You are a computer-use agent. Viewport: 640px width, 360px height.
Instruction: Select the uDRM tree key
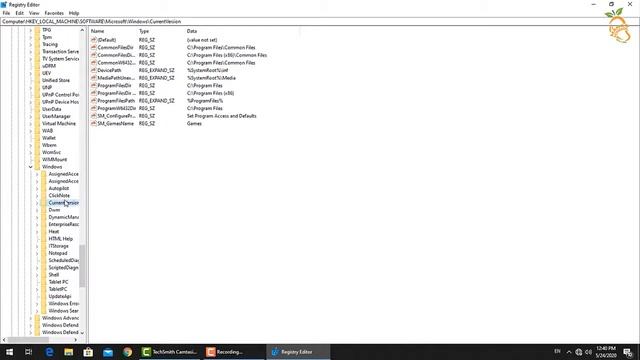49,66
